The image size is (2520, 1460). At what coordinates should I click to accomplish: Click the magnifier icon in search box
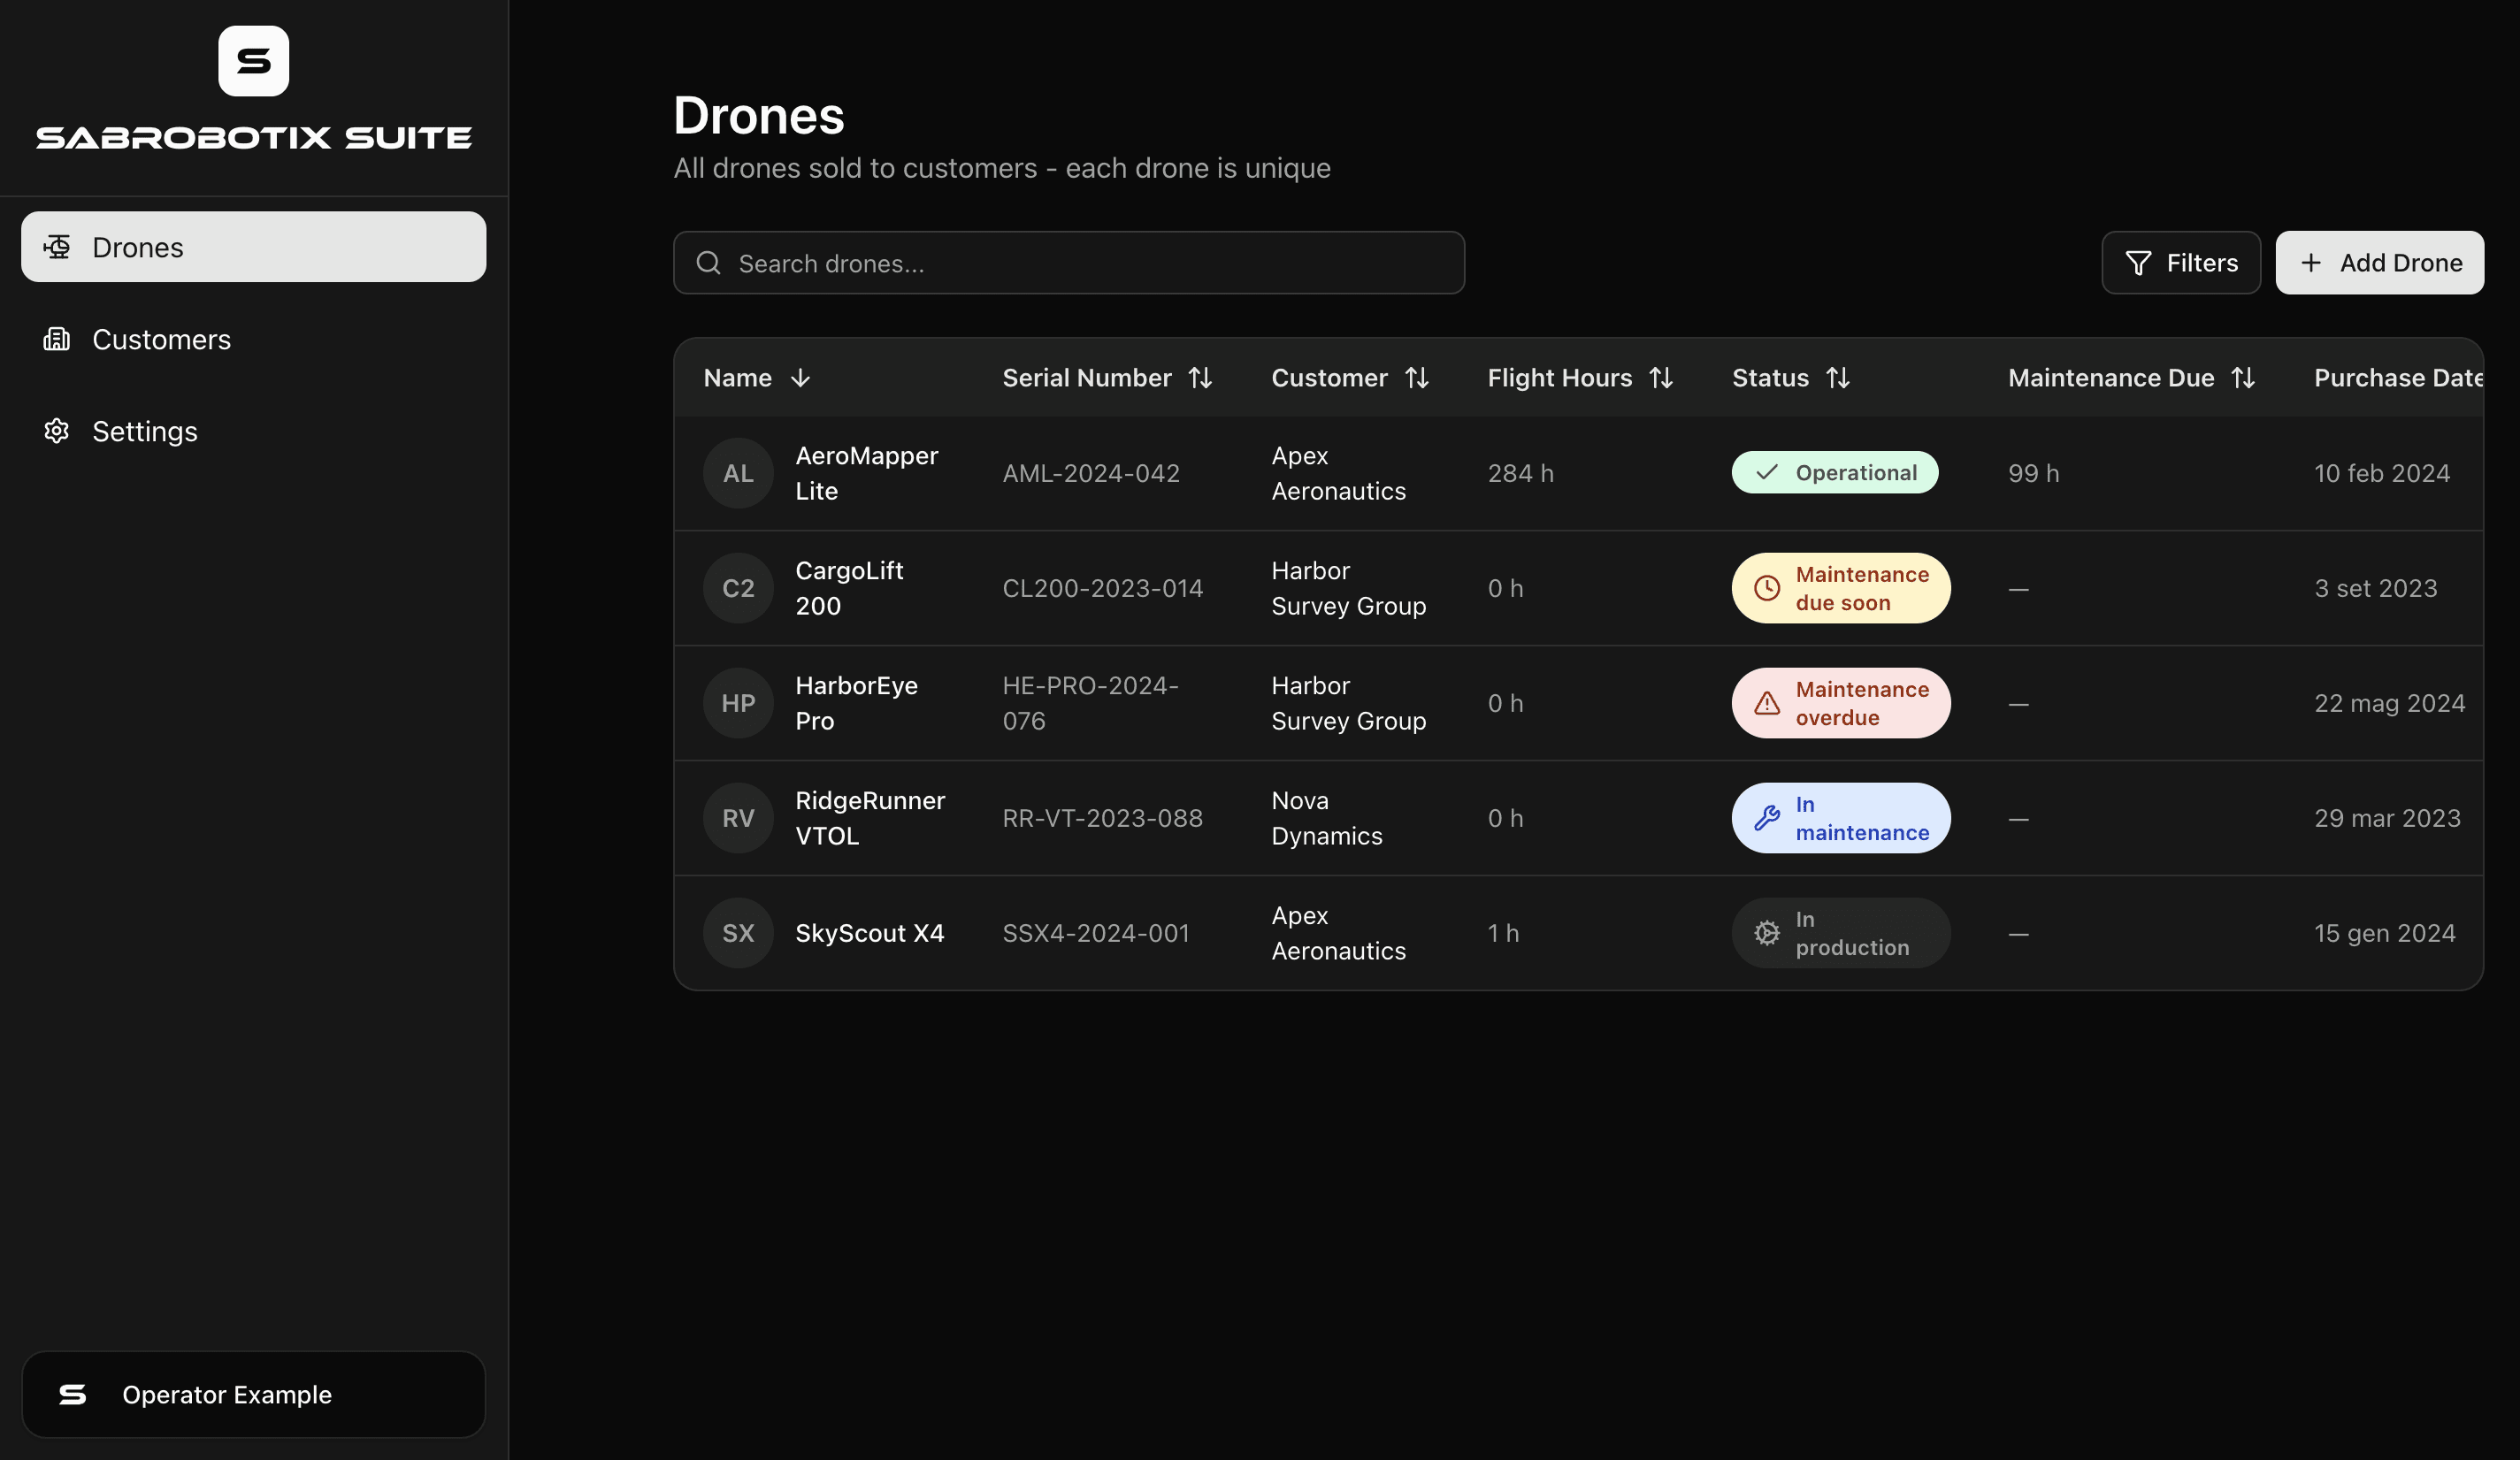[x=709, y=263]
